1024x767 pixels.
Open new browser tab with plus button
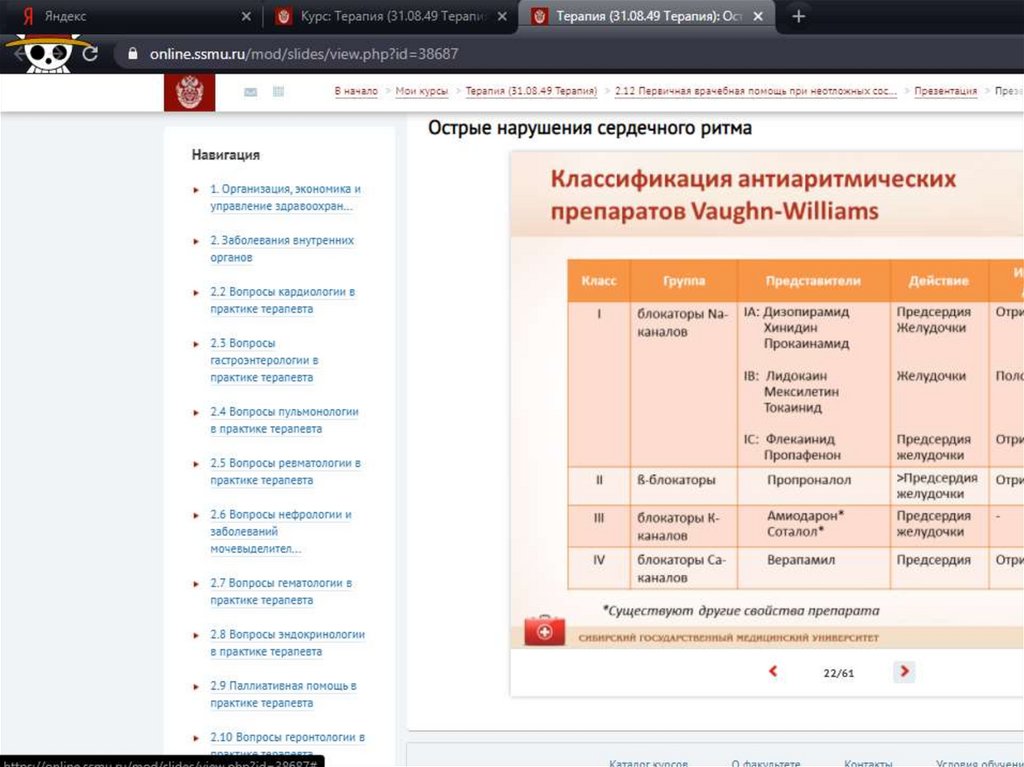(798, 16)
